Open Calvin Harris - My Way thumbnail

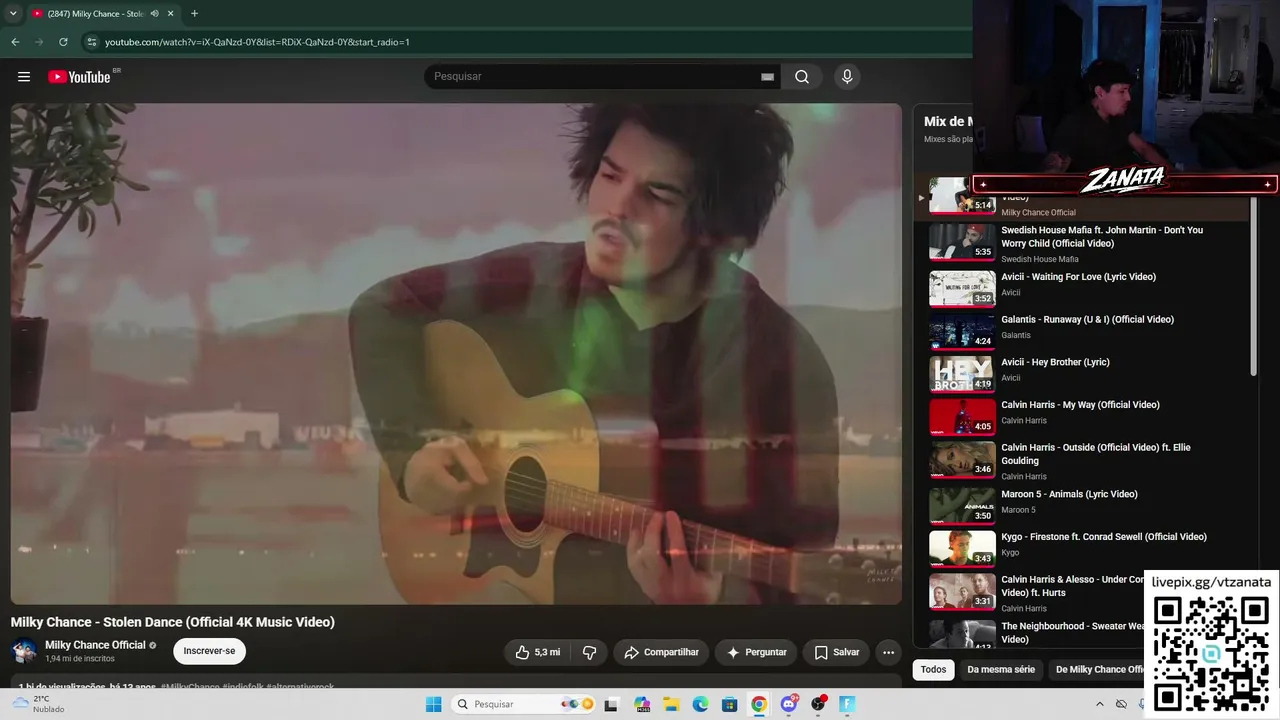962,416
